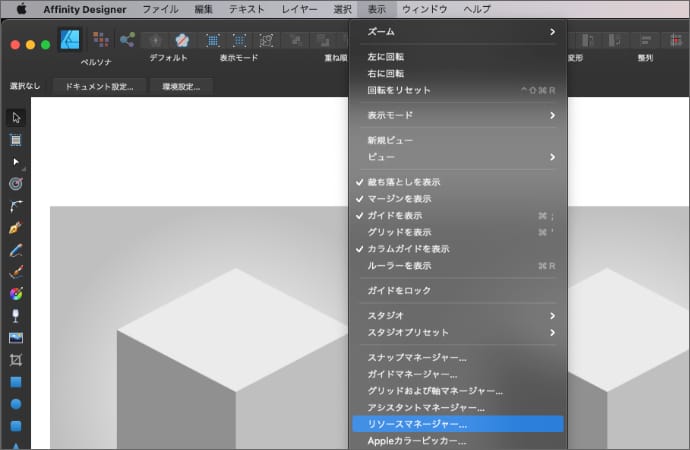Click the Share icon in toolbar

tap(127, 41)
